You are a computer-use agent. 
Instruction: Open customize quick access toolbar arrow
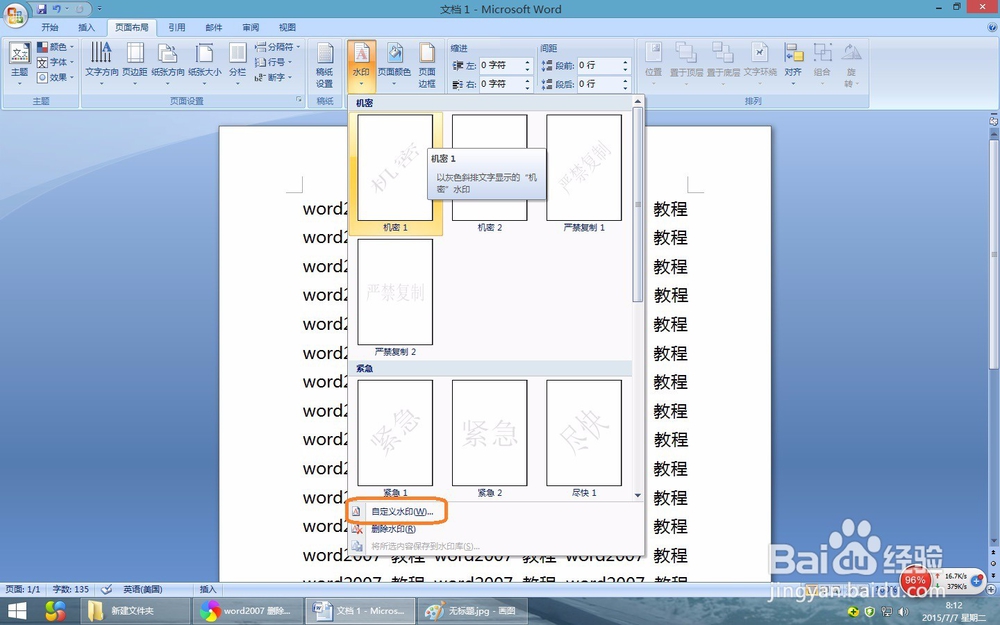(x=99, y=9)
